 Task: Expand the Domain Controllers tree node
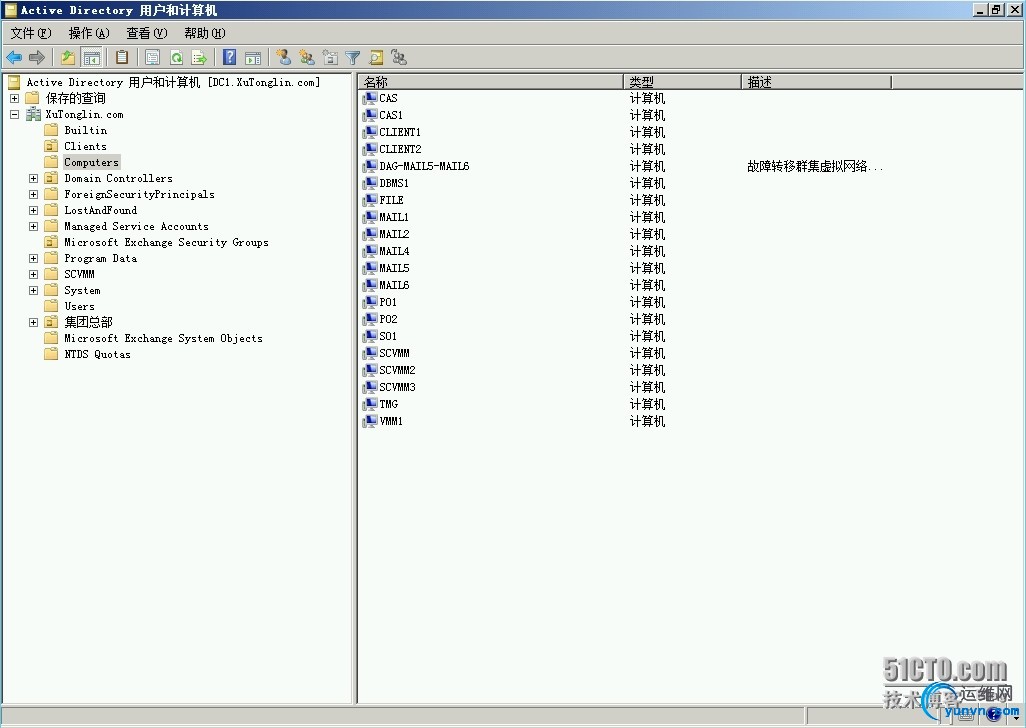(33, 178)
